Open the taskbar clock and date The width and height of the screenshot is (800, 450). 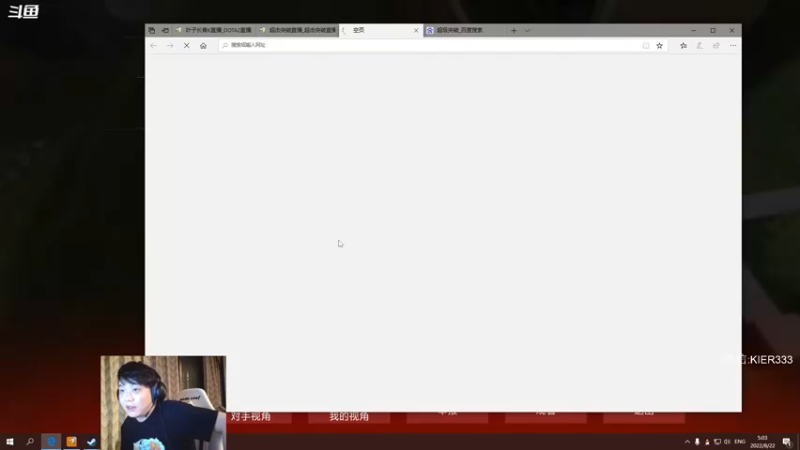[x=762, y=442]
